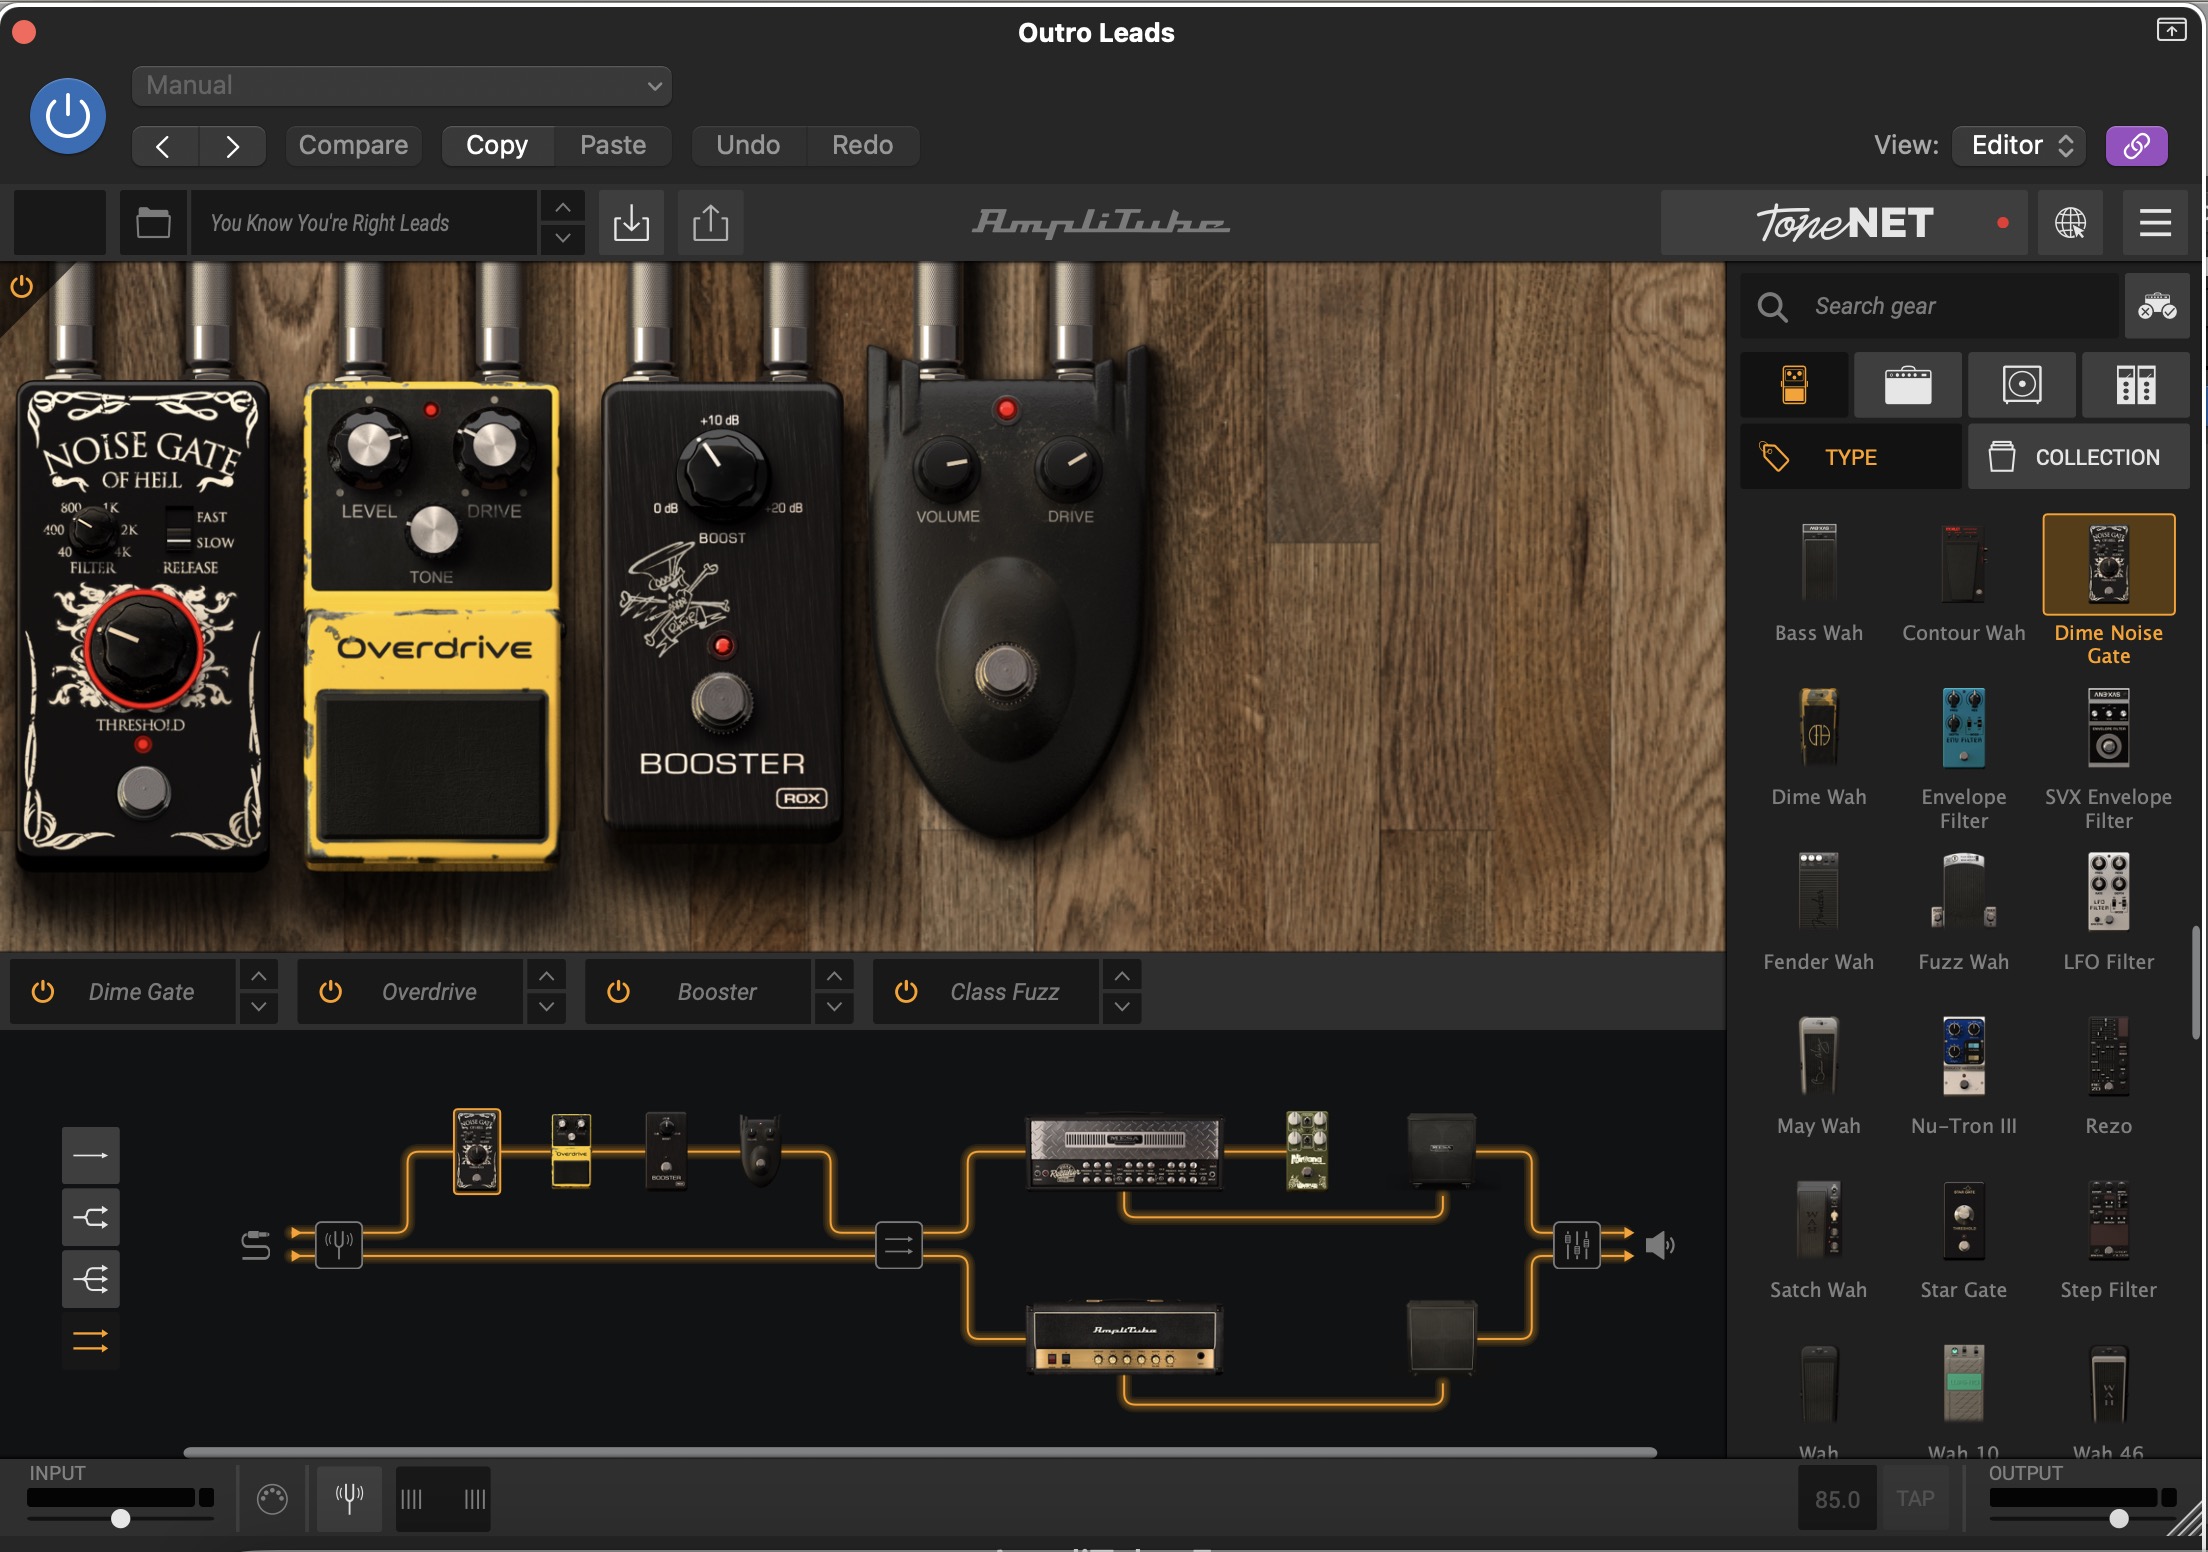
Task: Click the Booster slot up arrow
Action: pos(835,976)
